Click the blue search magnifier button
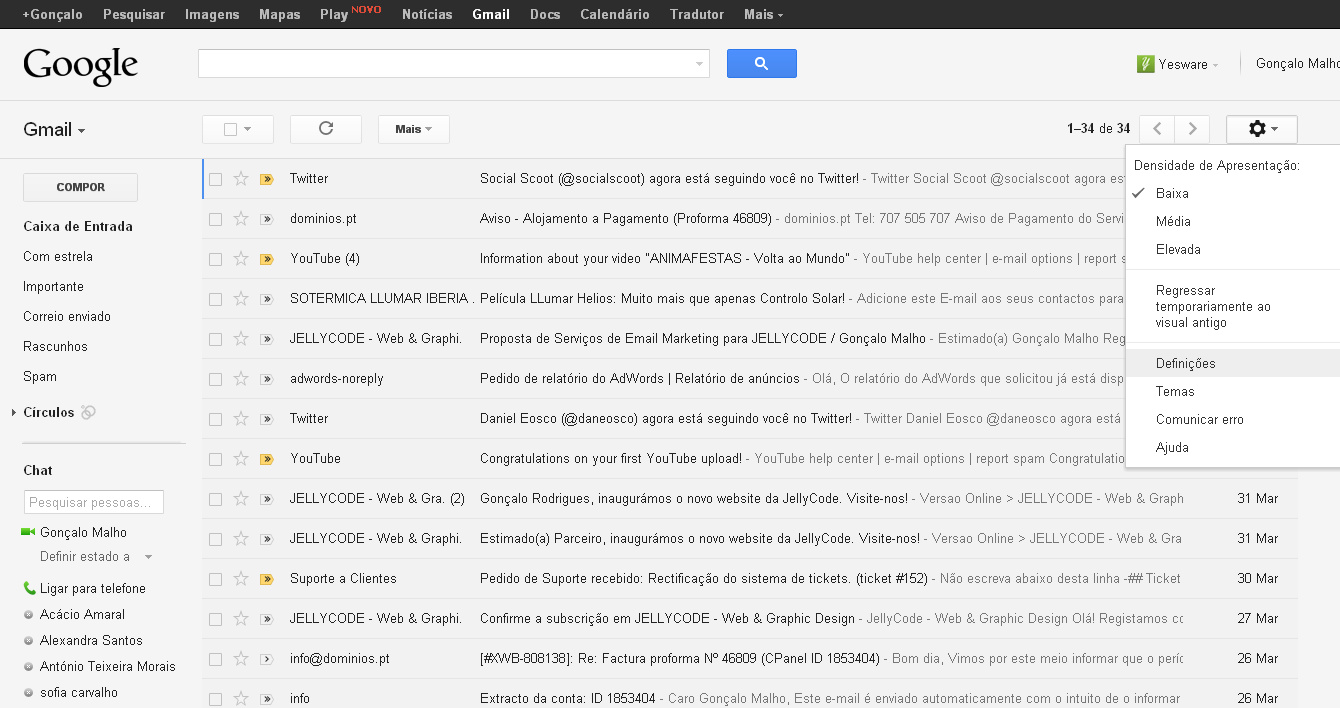The height and width of the screenshot is (708, 1340). (x=761, y=63)
